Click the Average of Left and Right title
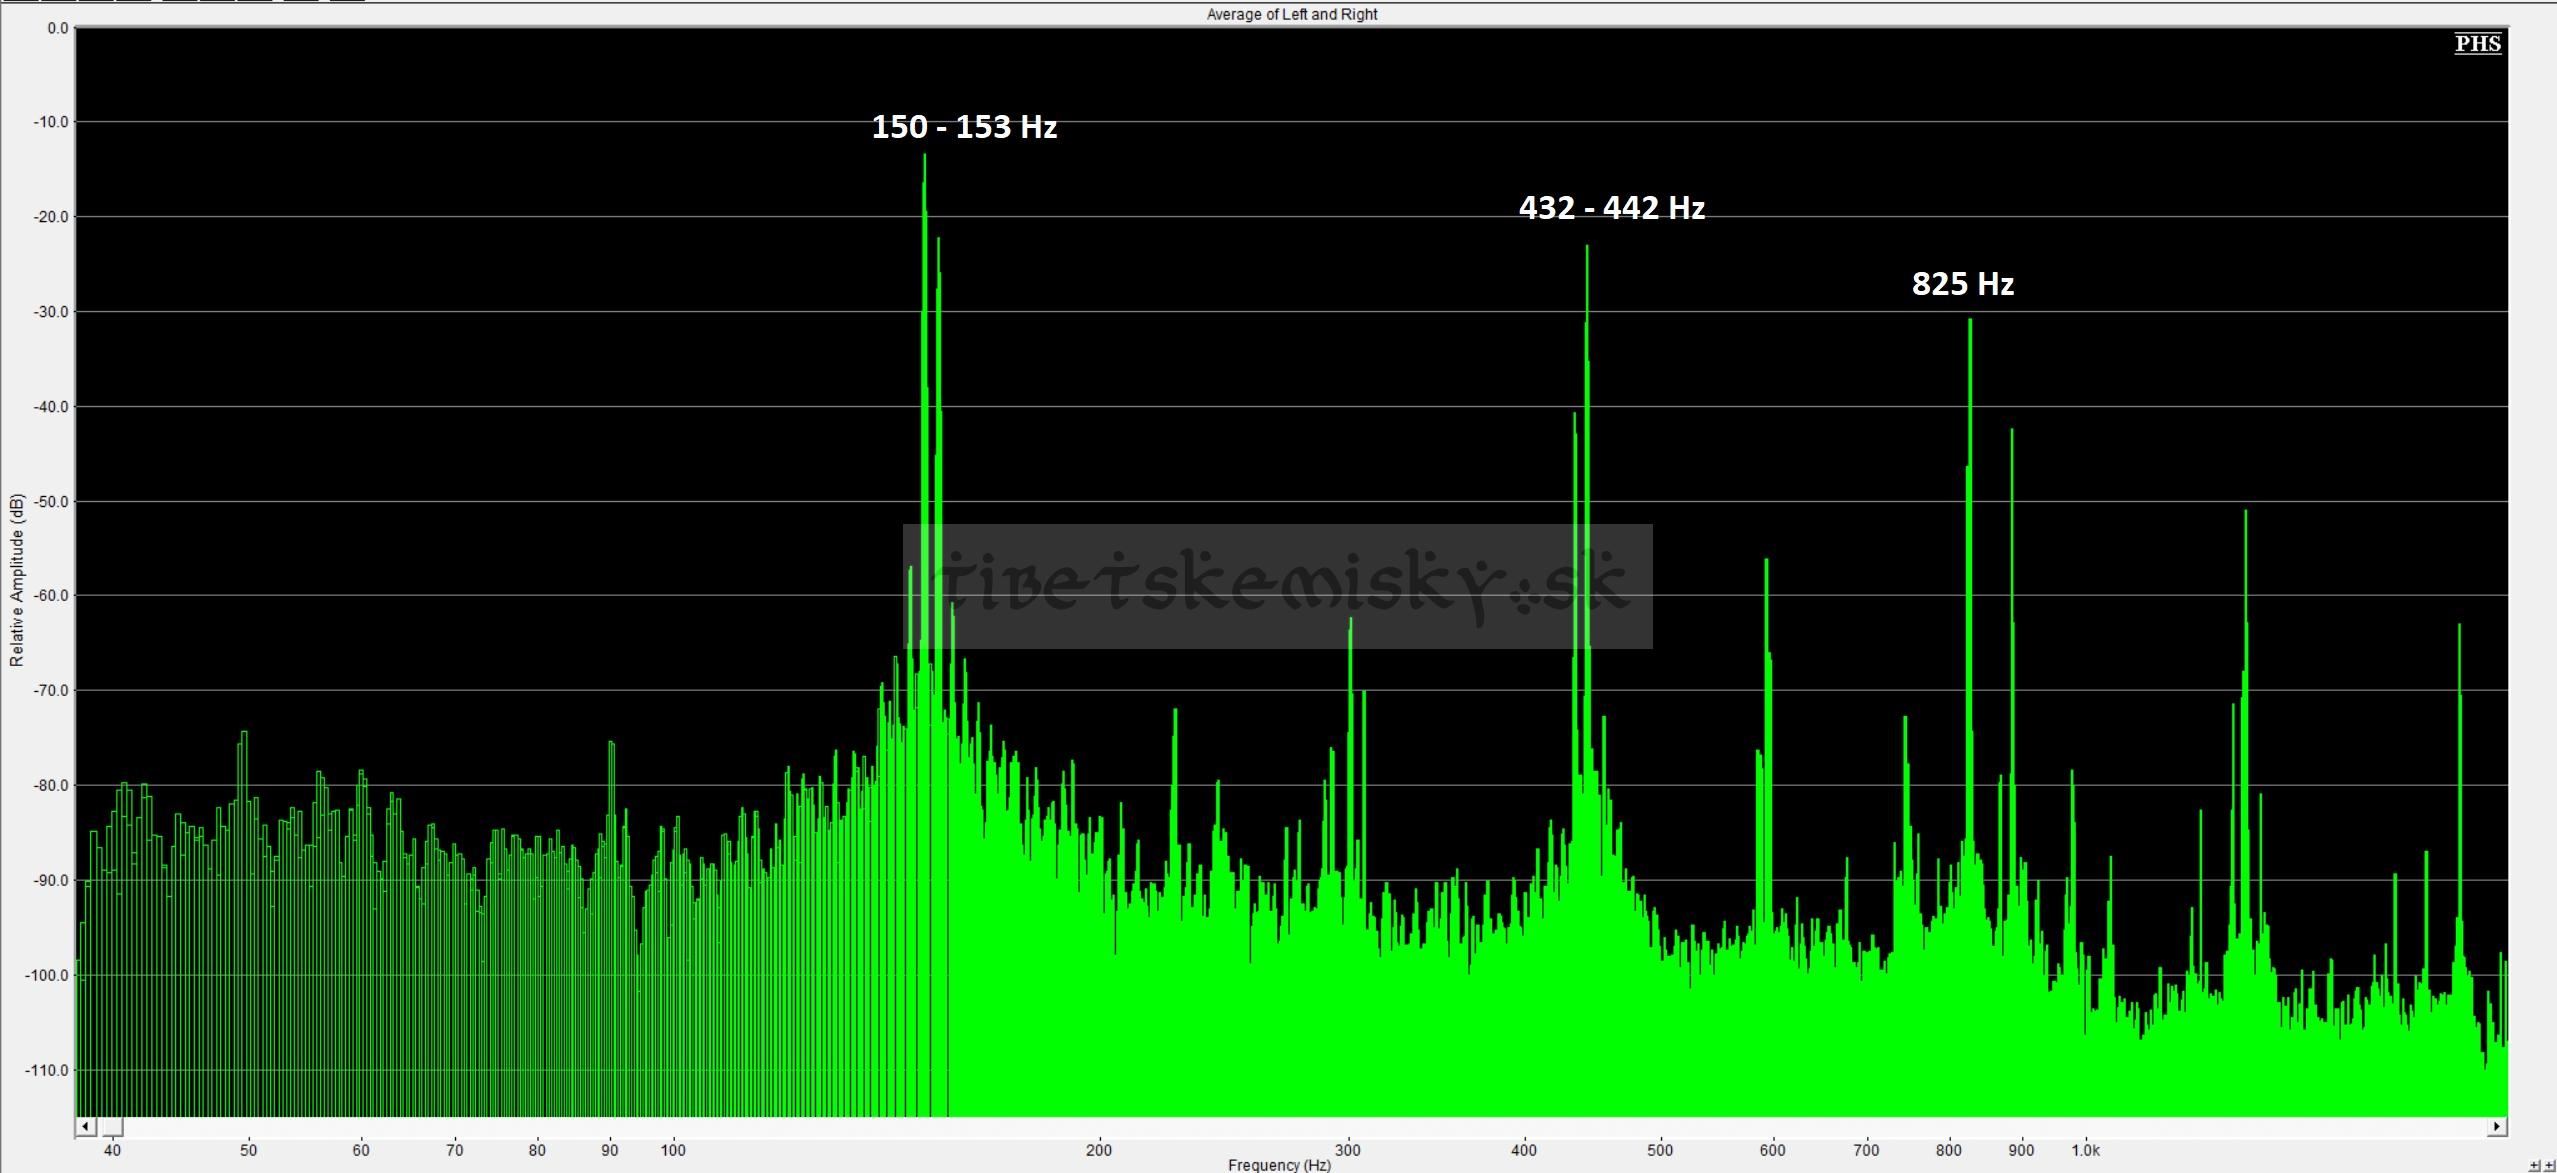 pyautogui.click(x=1292, y=14)
